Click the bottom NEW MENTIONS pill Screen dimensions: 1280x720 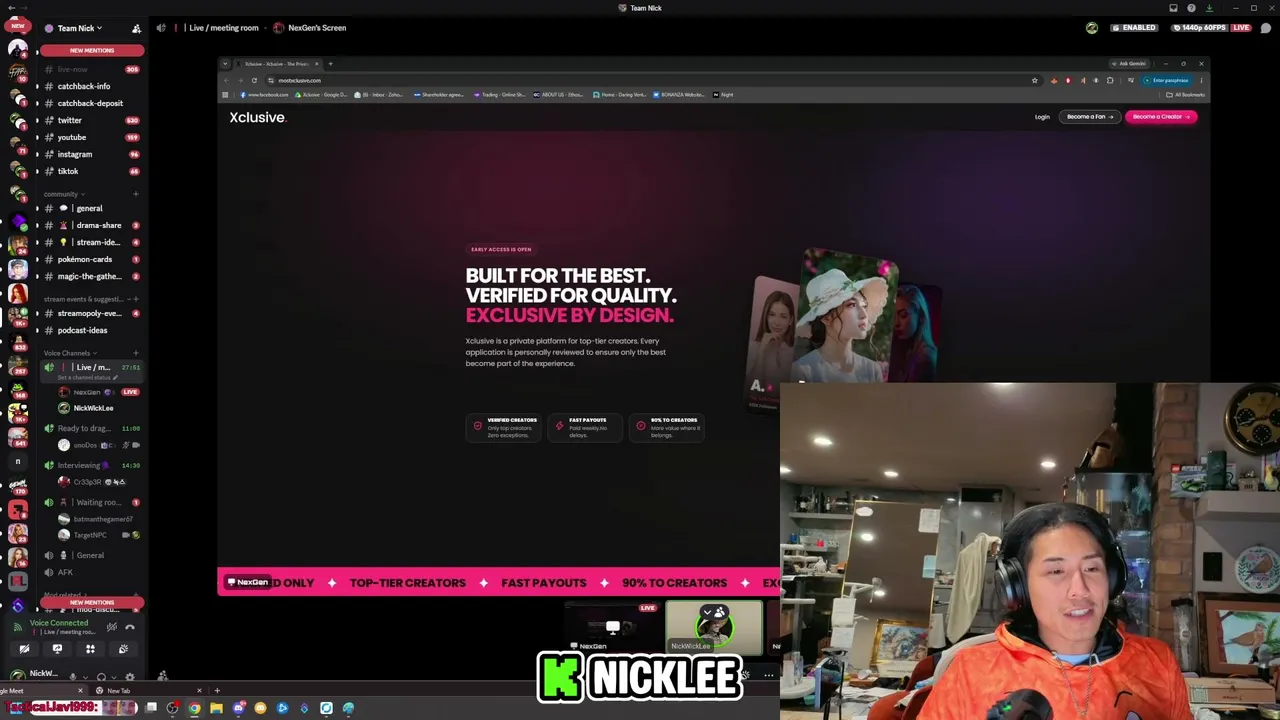tap(92, 603)
